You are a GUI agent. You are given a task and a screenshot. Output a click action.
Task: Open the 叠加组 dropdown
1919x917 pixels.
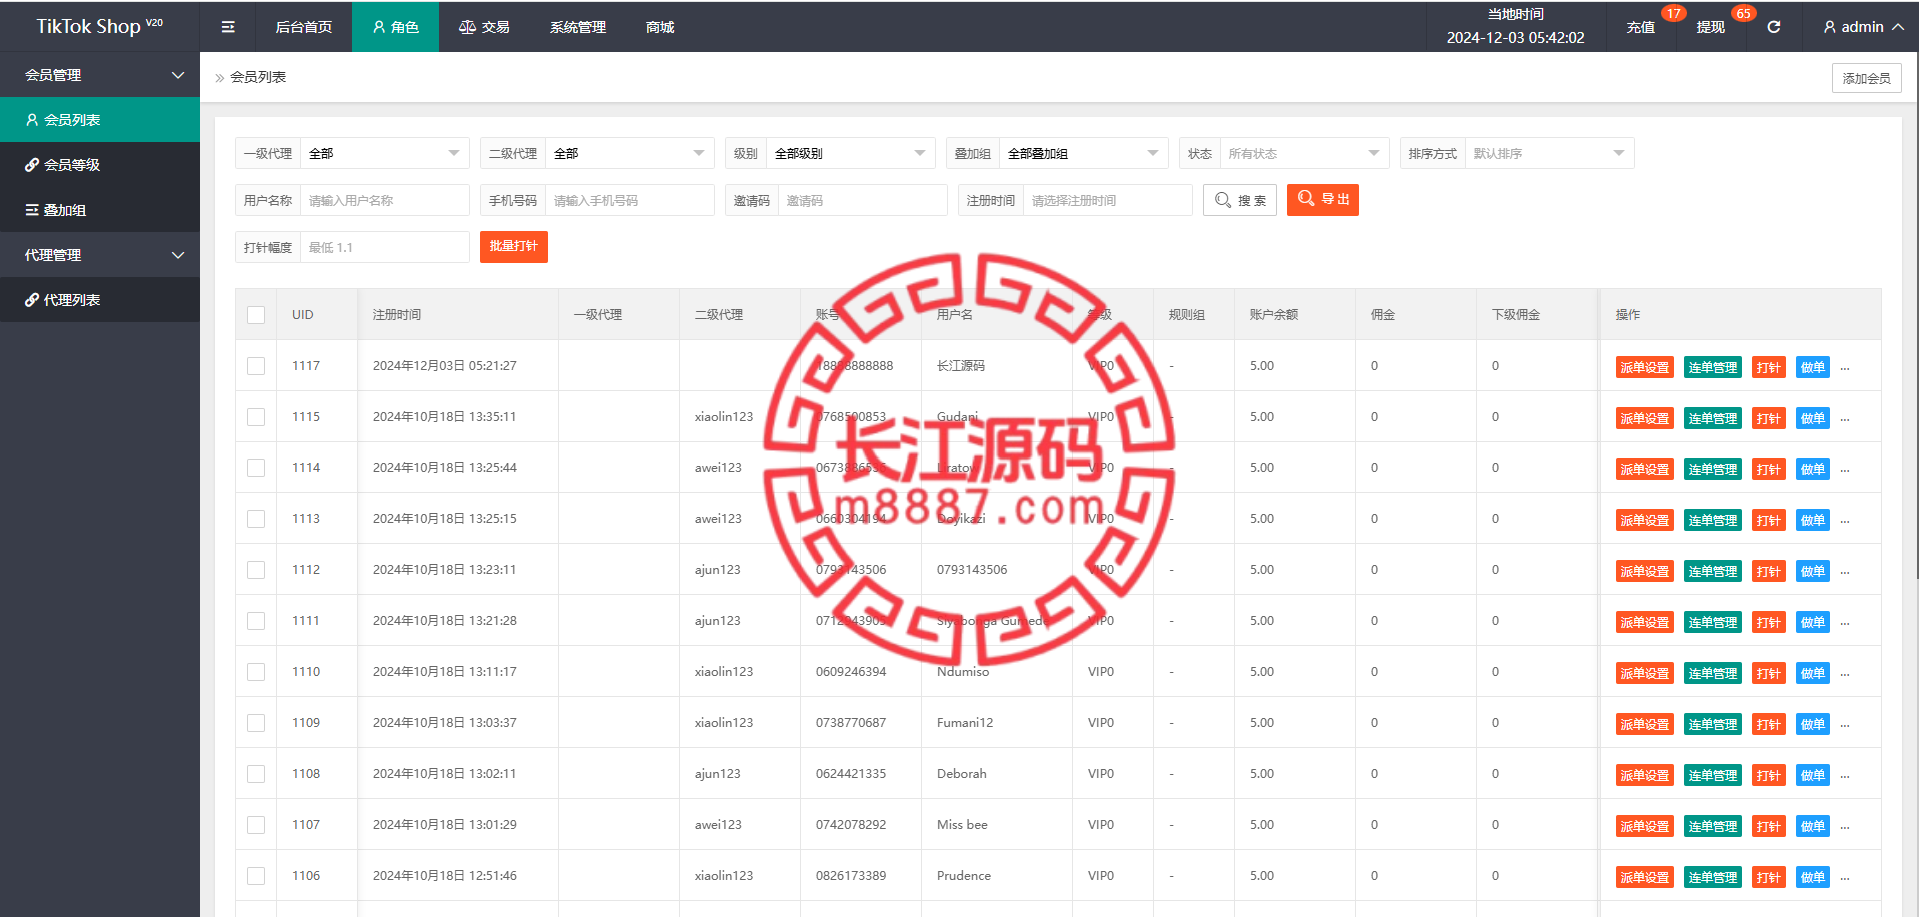click(1084, 153)
